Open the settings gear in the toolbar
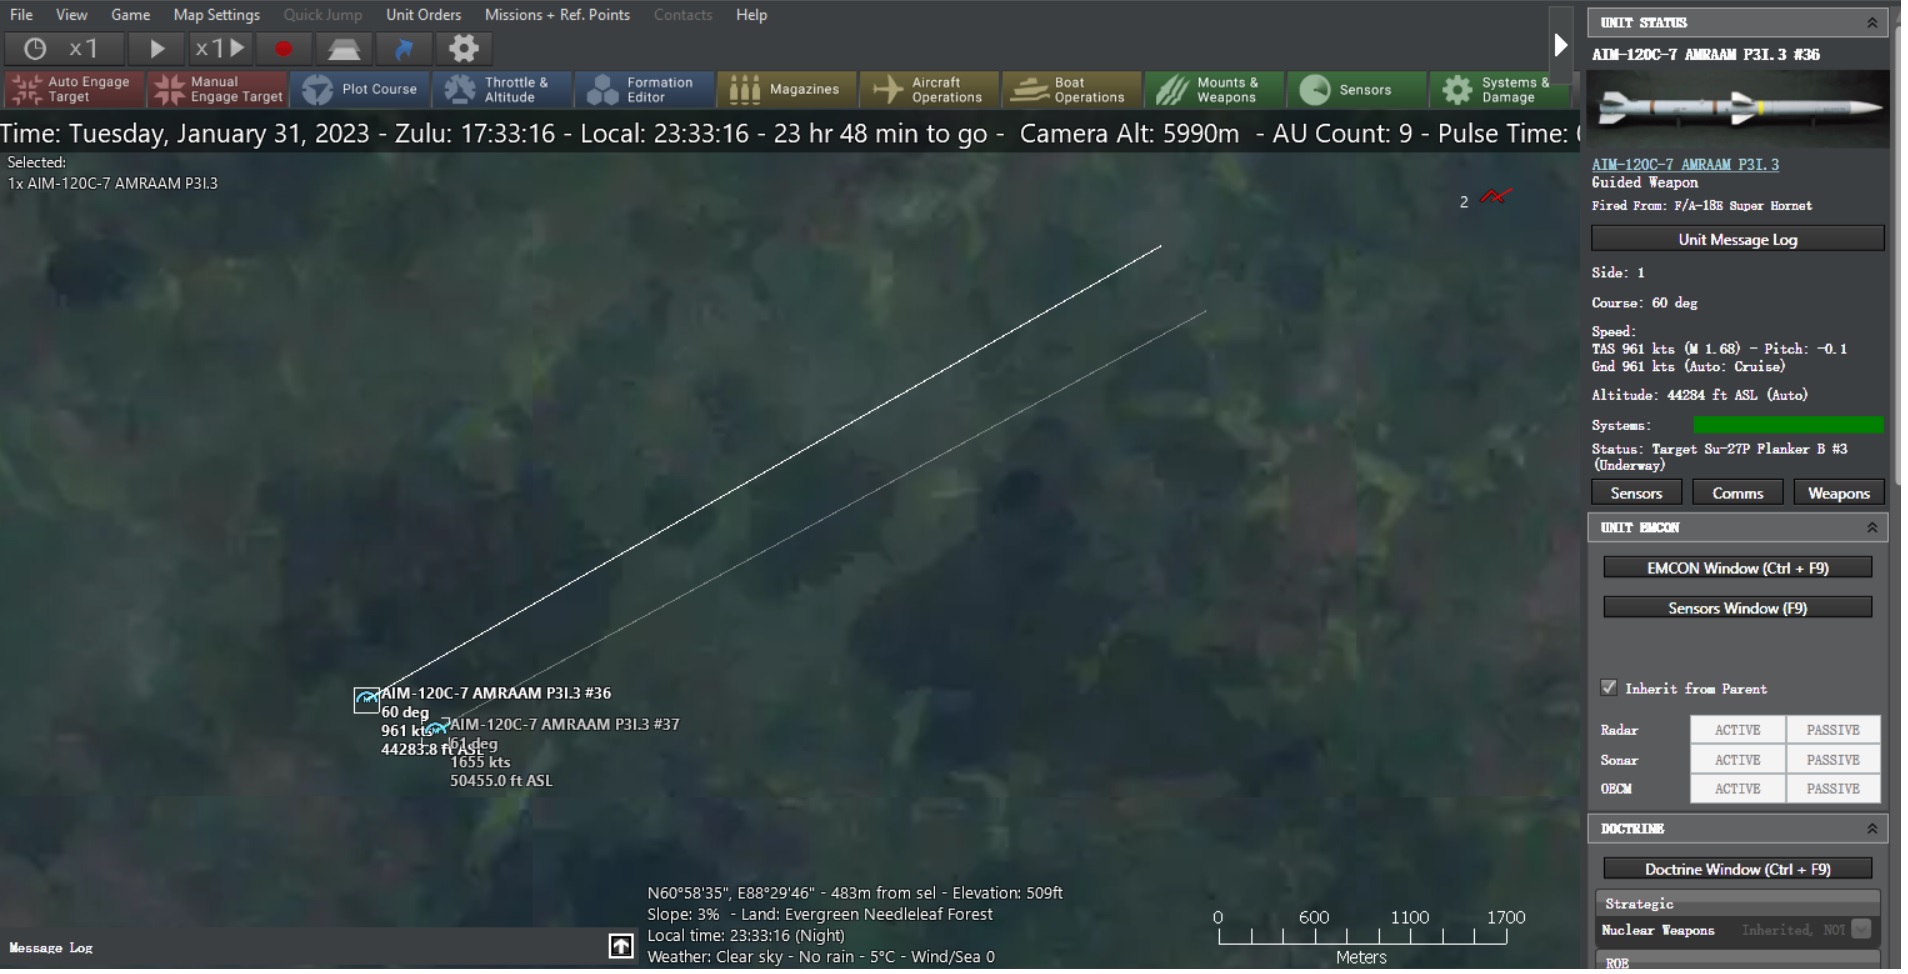This screenshot has width=1908, height=974. (x=463, y=48)
